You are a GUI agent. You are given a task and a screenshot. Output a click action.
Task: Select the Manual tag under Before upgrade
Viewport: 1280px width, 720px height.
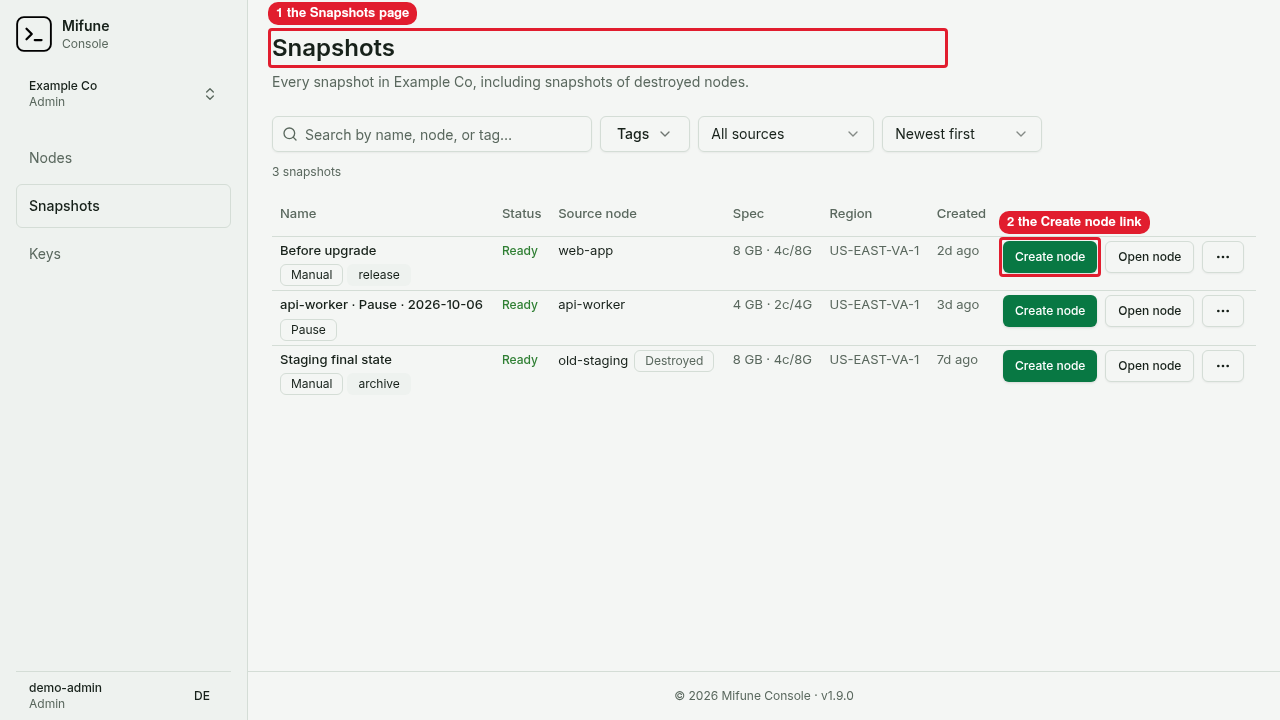[x=312, y=275]
